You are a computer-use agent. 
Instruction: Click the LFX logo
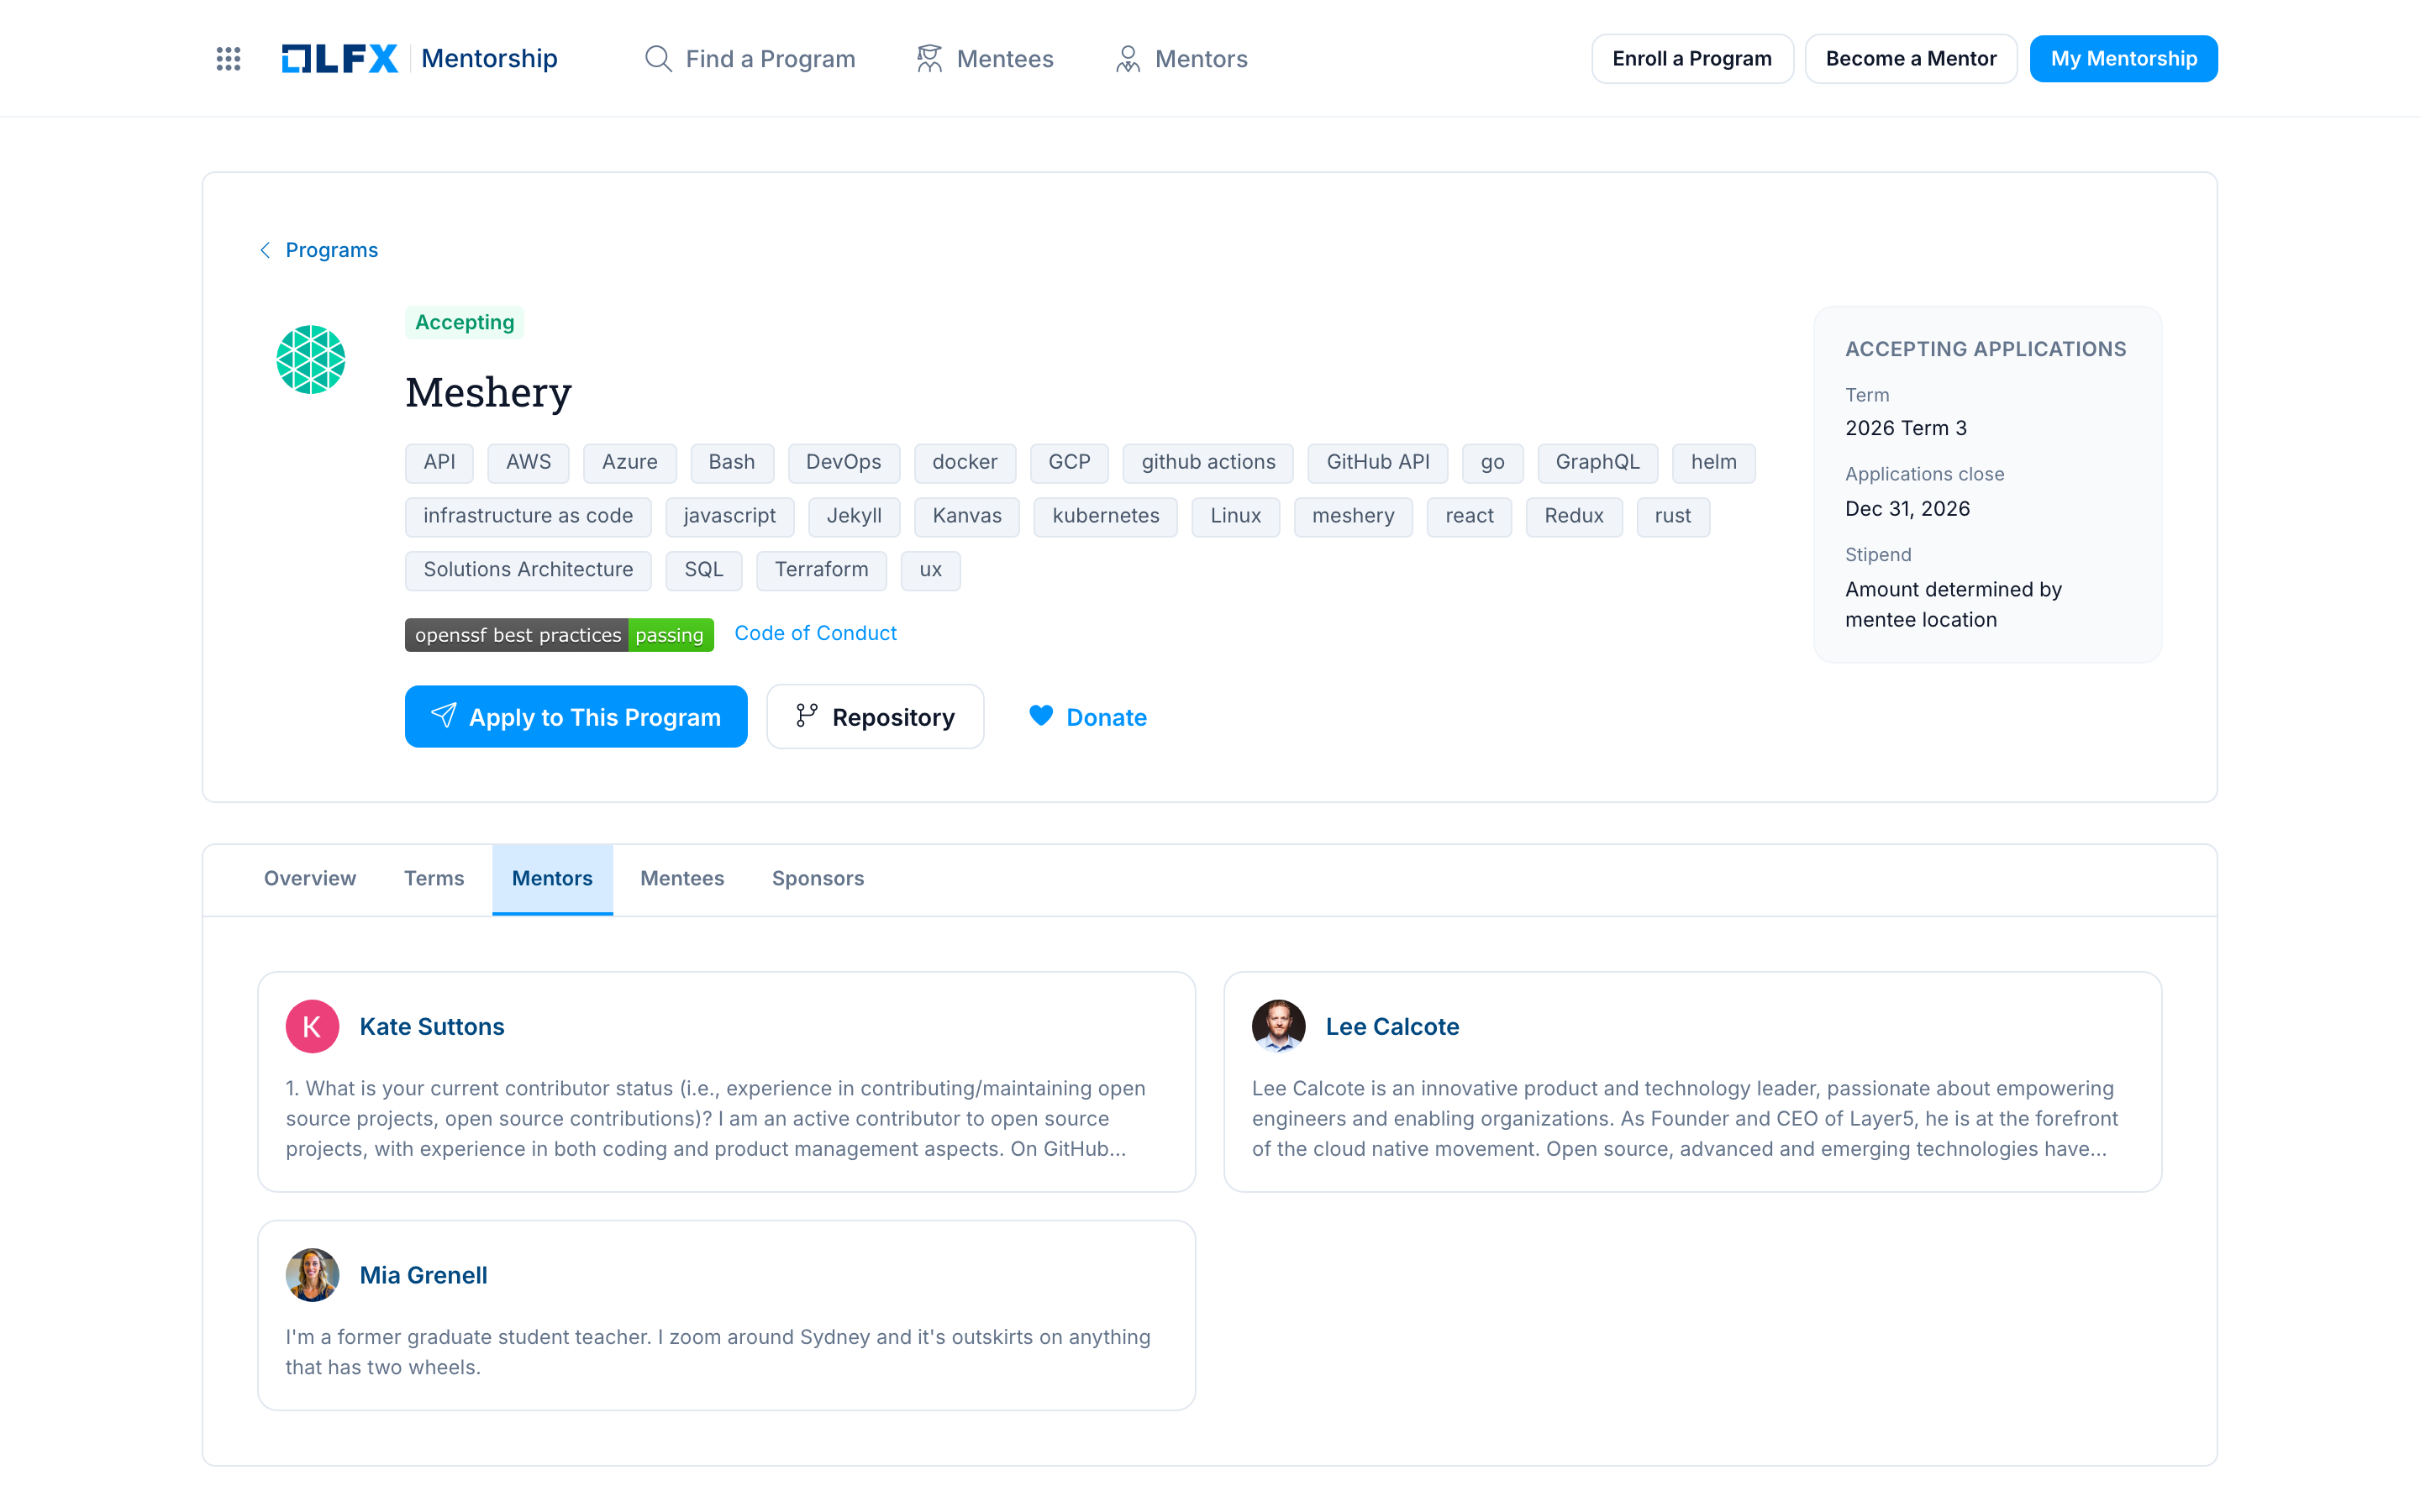coord(340,59)
